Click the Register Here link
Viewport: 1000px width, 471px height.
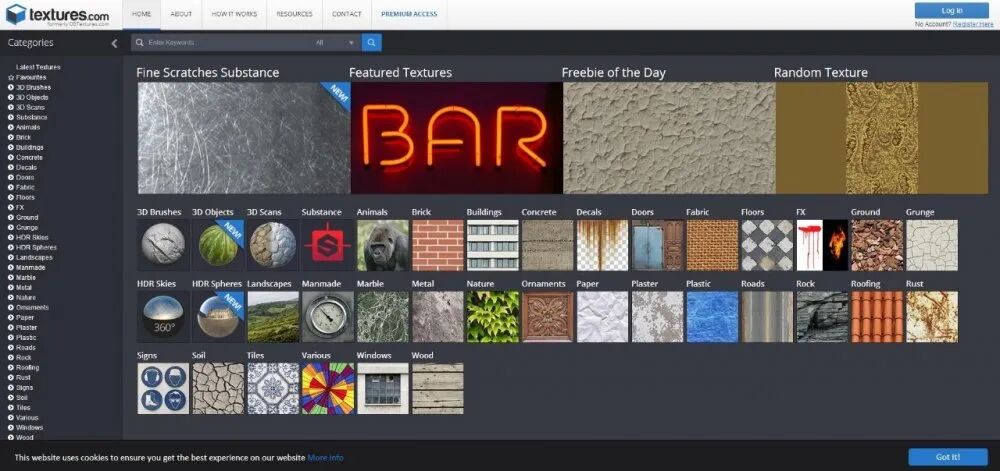[973, 24]
